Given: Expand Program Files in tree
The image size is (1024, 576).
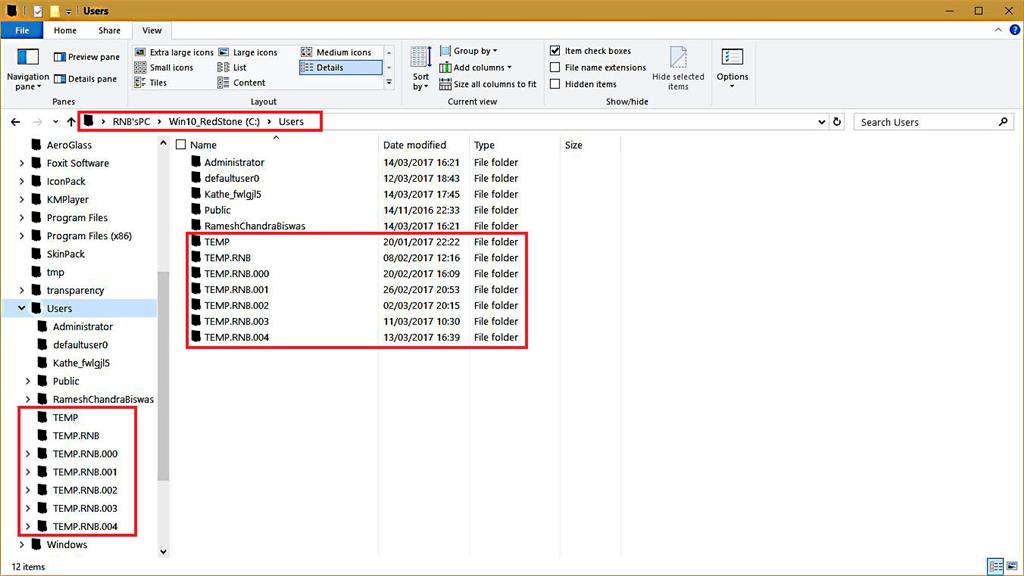Looking at the screenshot, I should [x=22, y=217].
